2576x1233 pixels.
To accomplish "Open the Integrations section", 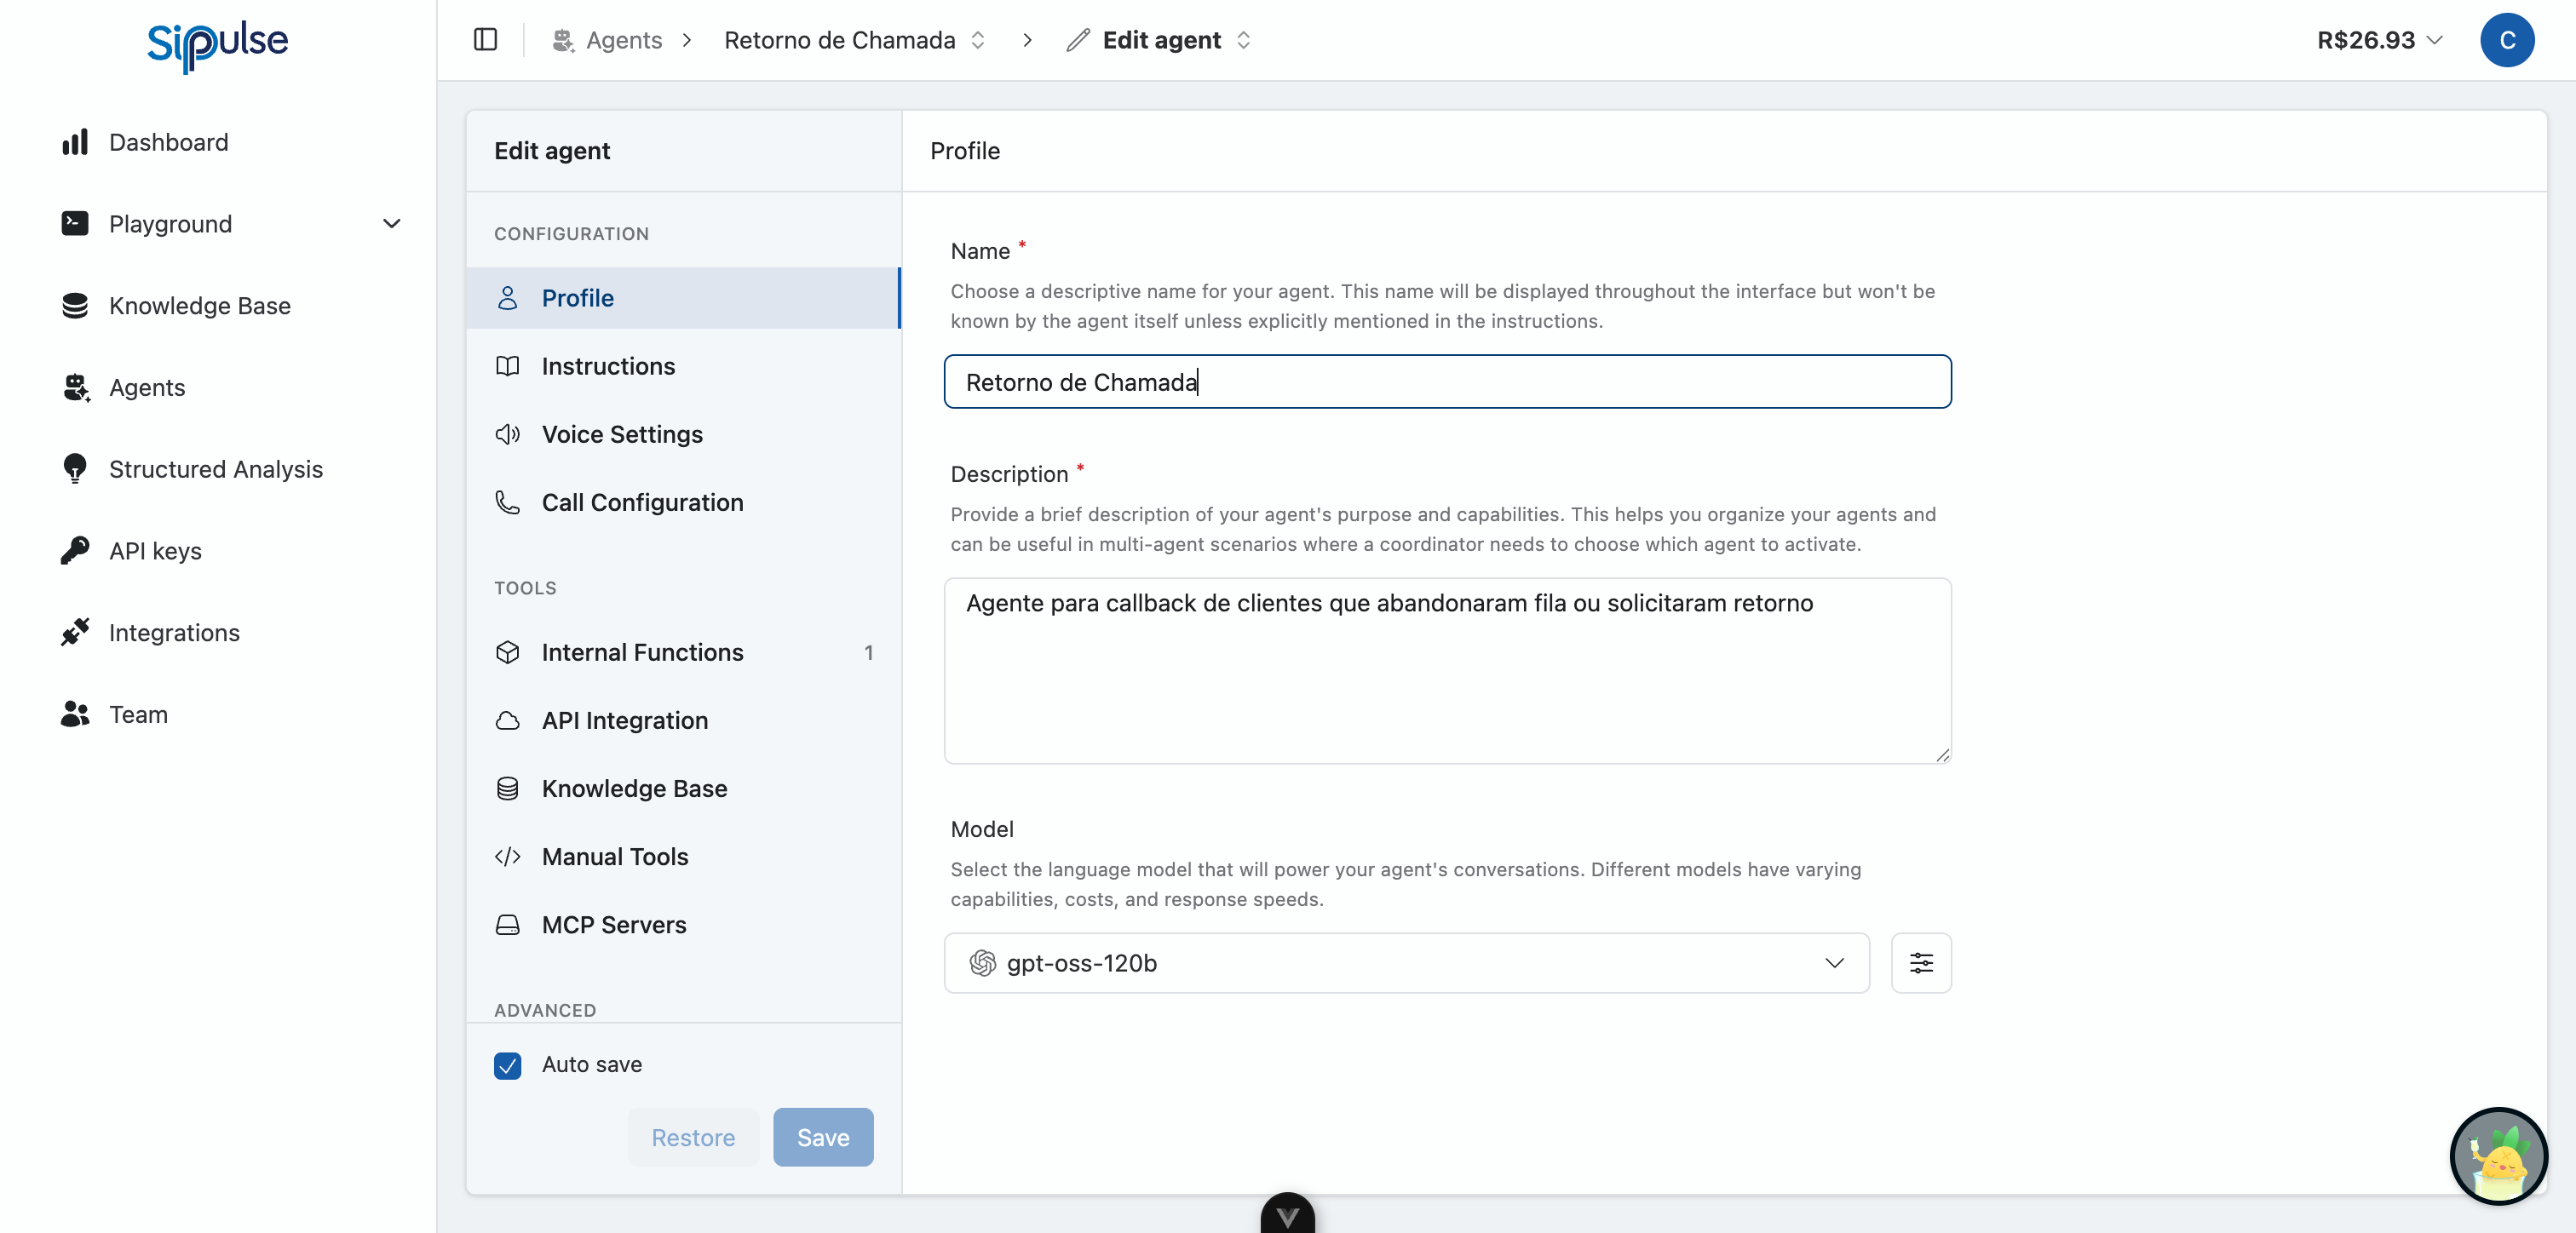I will tap(174, 632).
